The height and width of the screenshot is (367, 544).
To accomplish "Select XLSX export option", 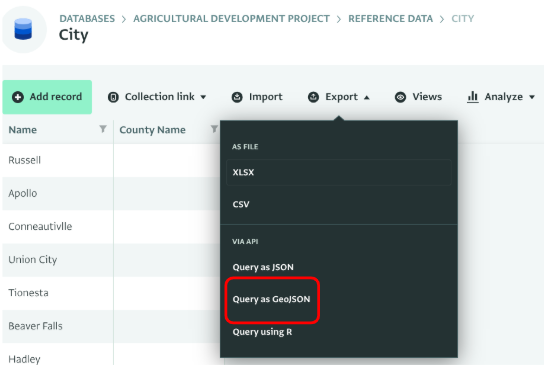I will pyautogui.click(x=339, y=172).
